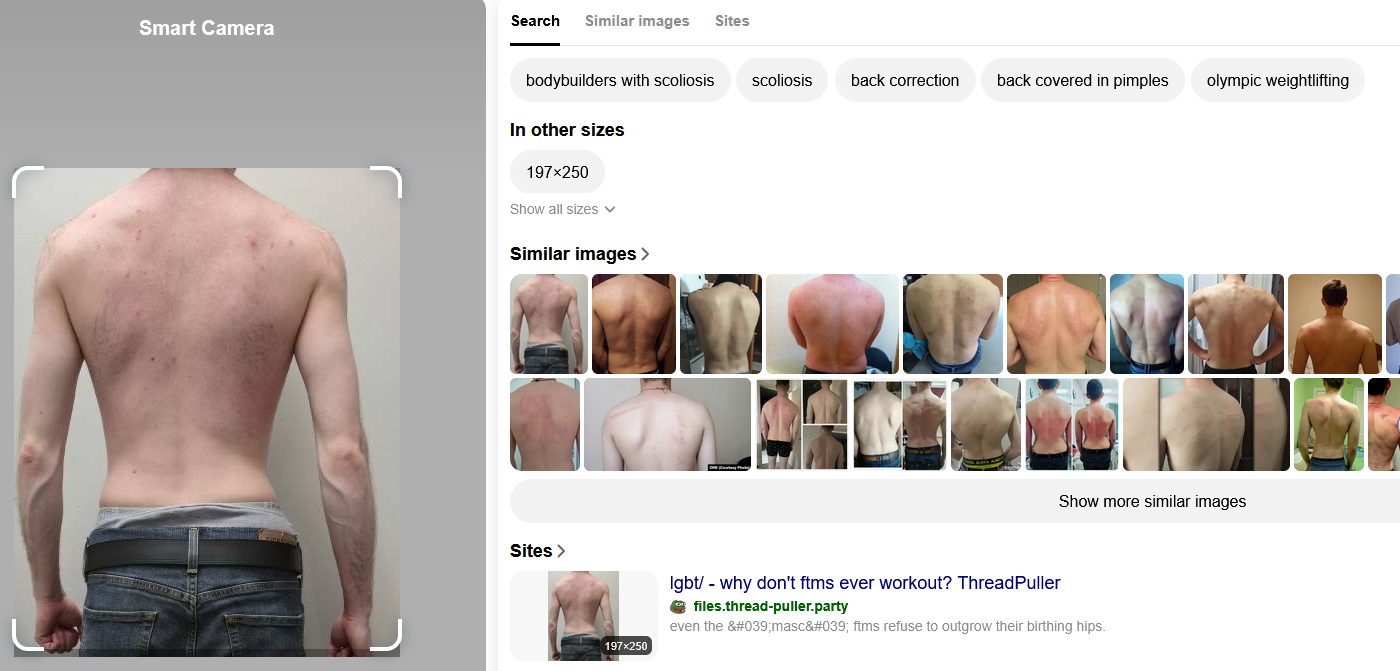Click the Smart Camera uploaded photo
Screen dimensions: 1400x671
(x=207, y=412)
